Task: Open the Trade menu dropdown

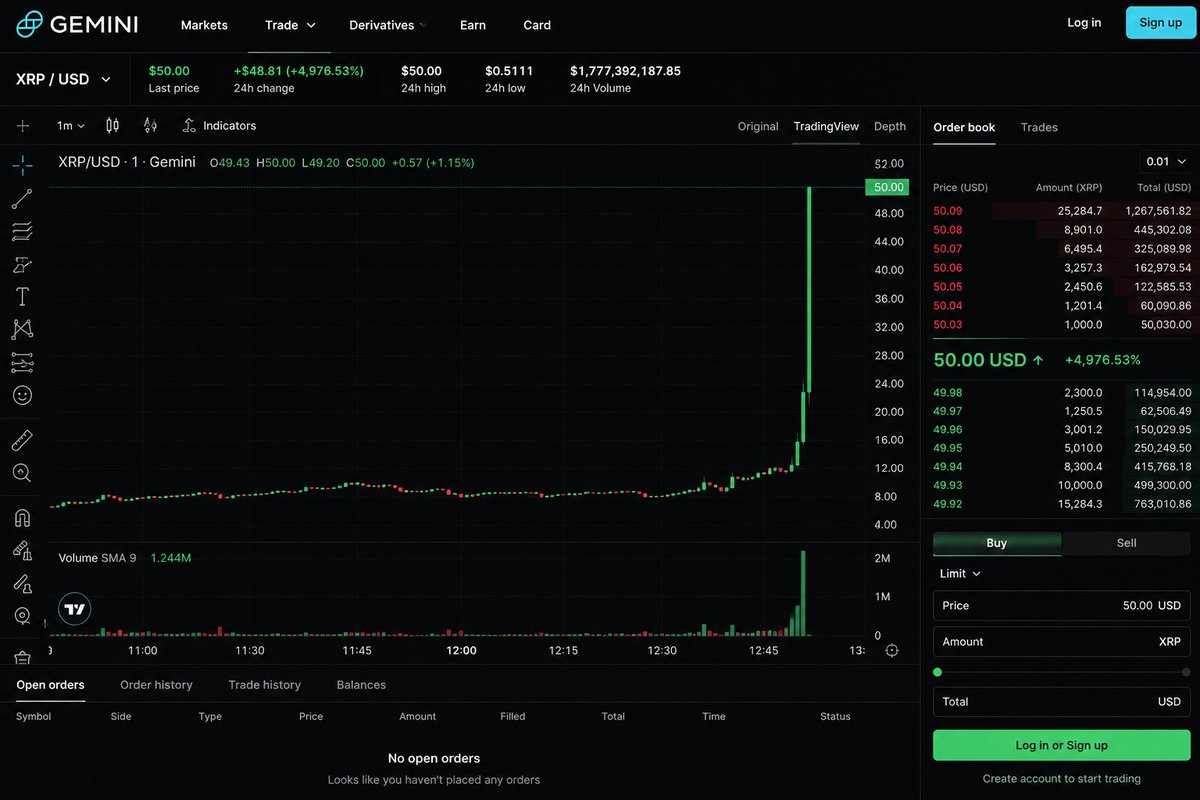Action: coord(290,25)
